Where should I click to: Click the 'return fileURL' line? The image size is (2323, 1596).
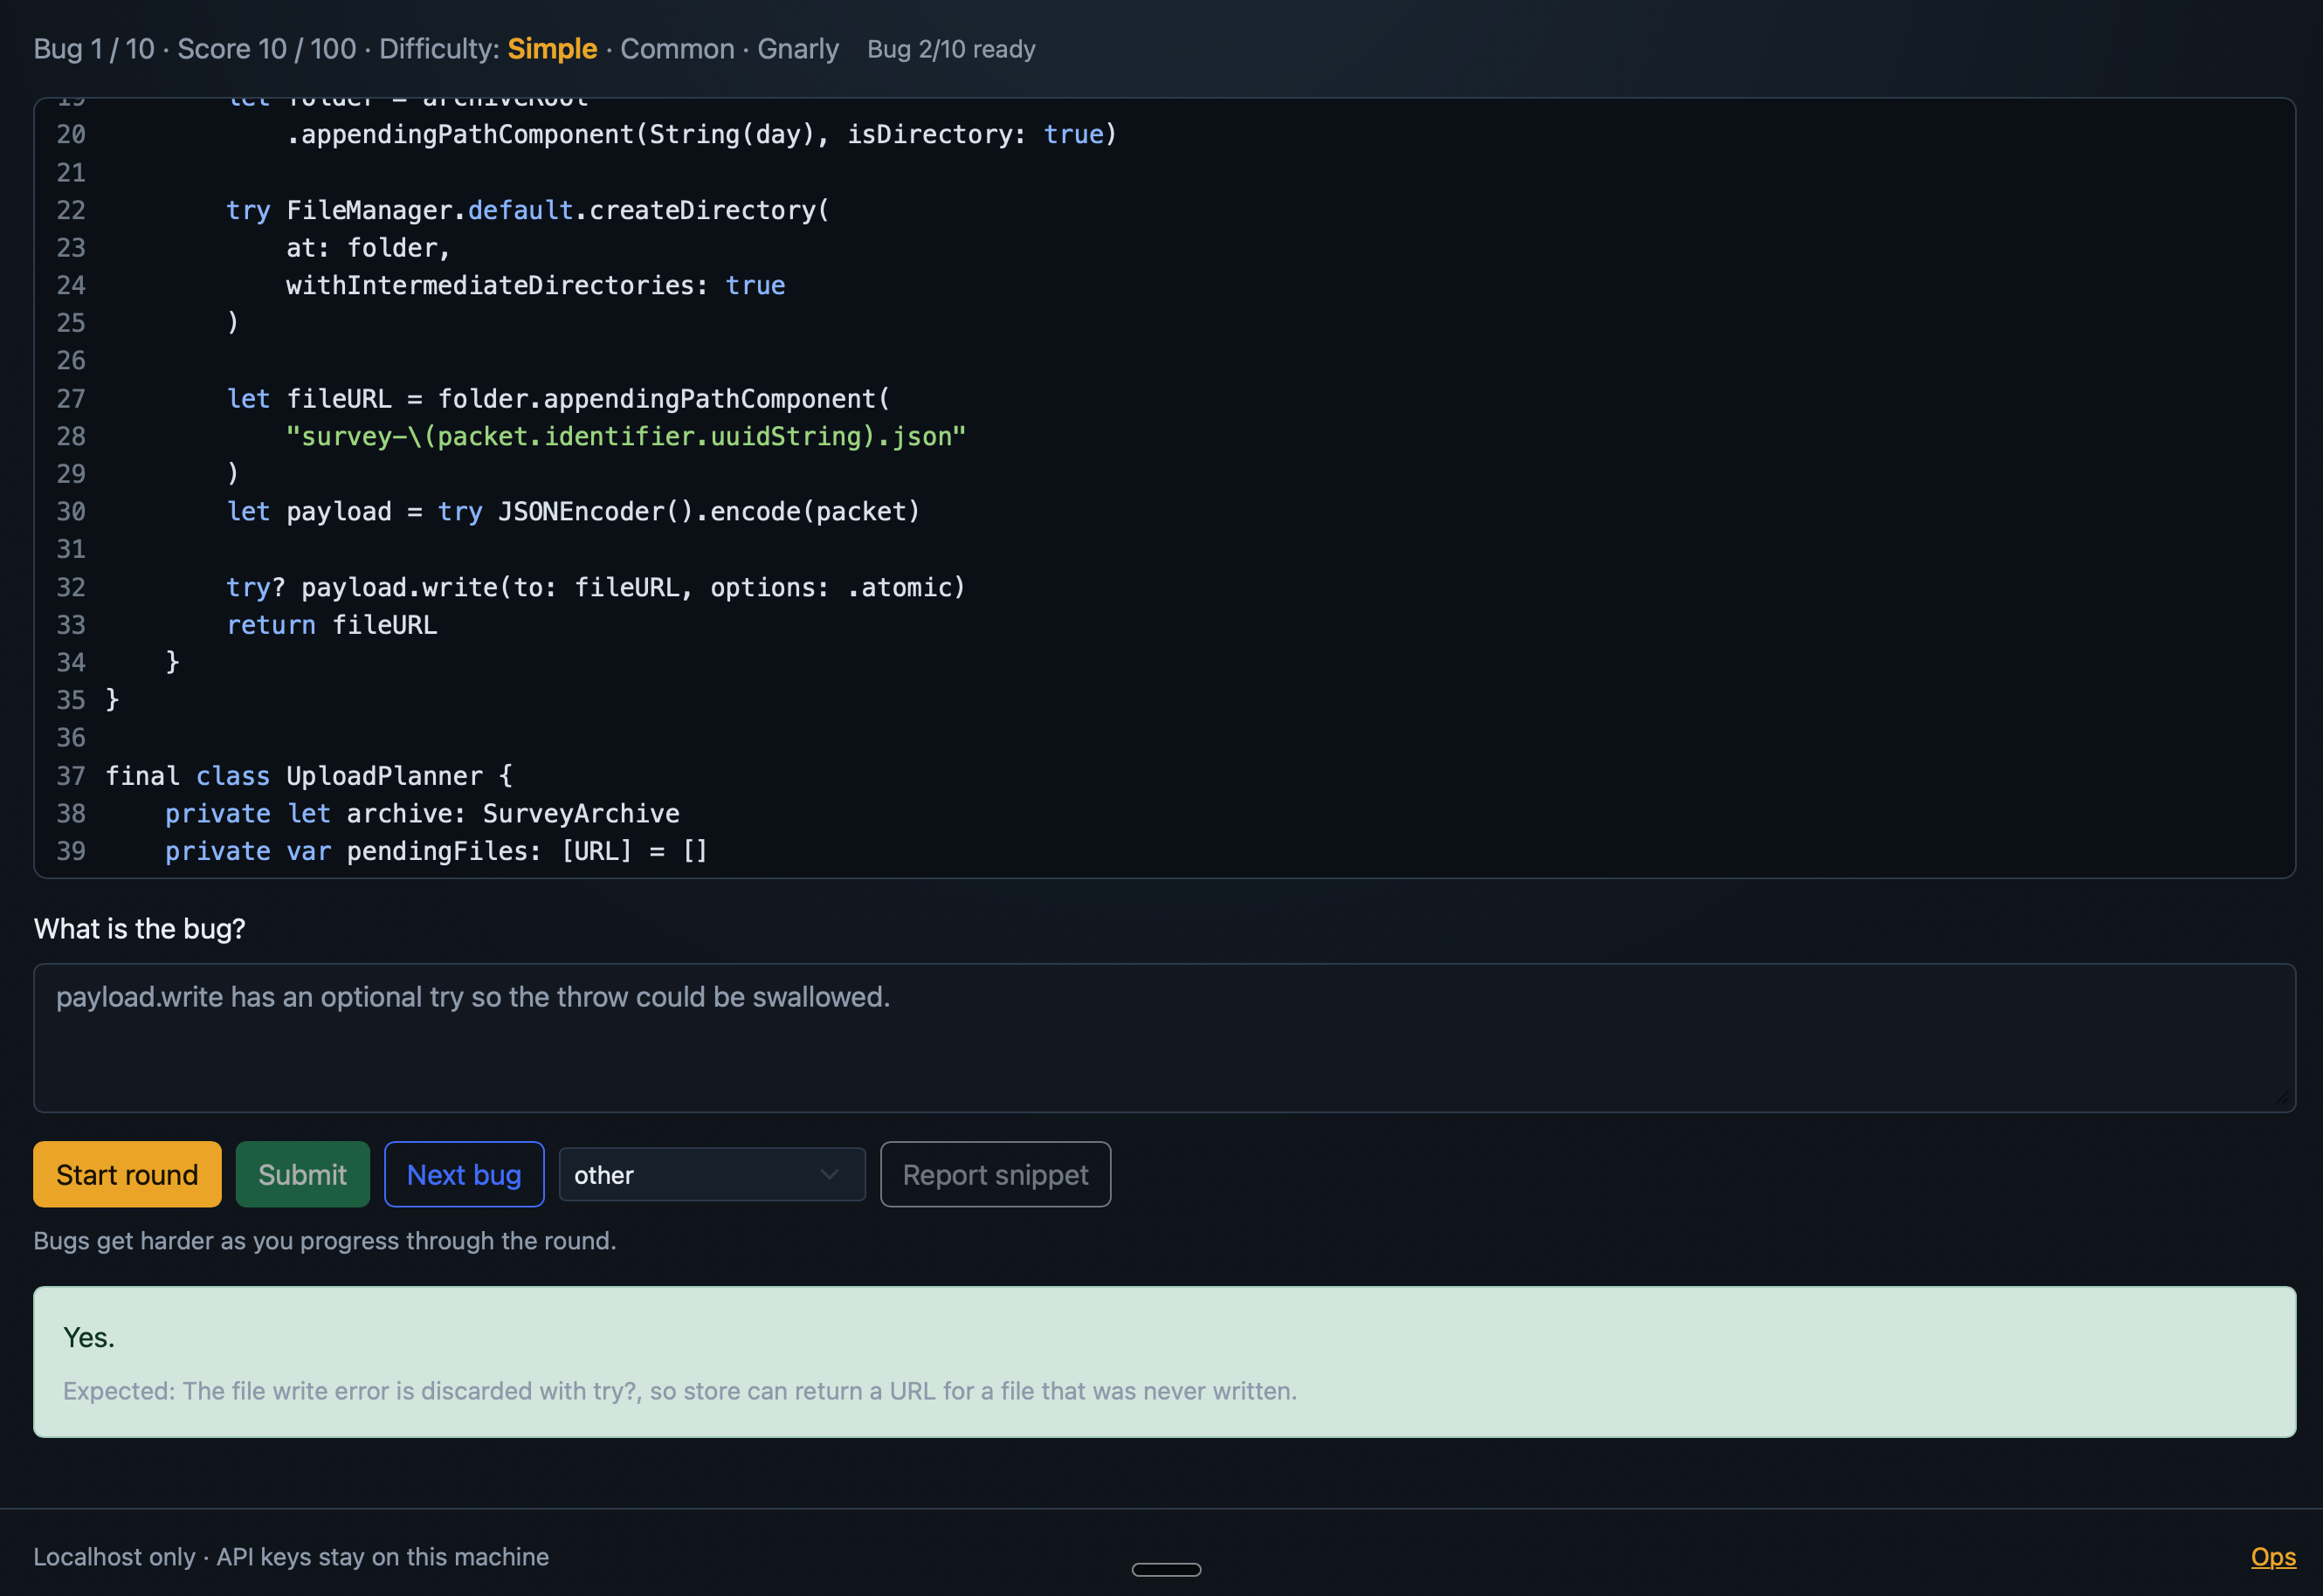point(331,625)
